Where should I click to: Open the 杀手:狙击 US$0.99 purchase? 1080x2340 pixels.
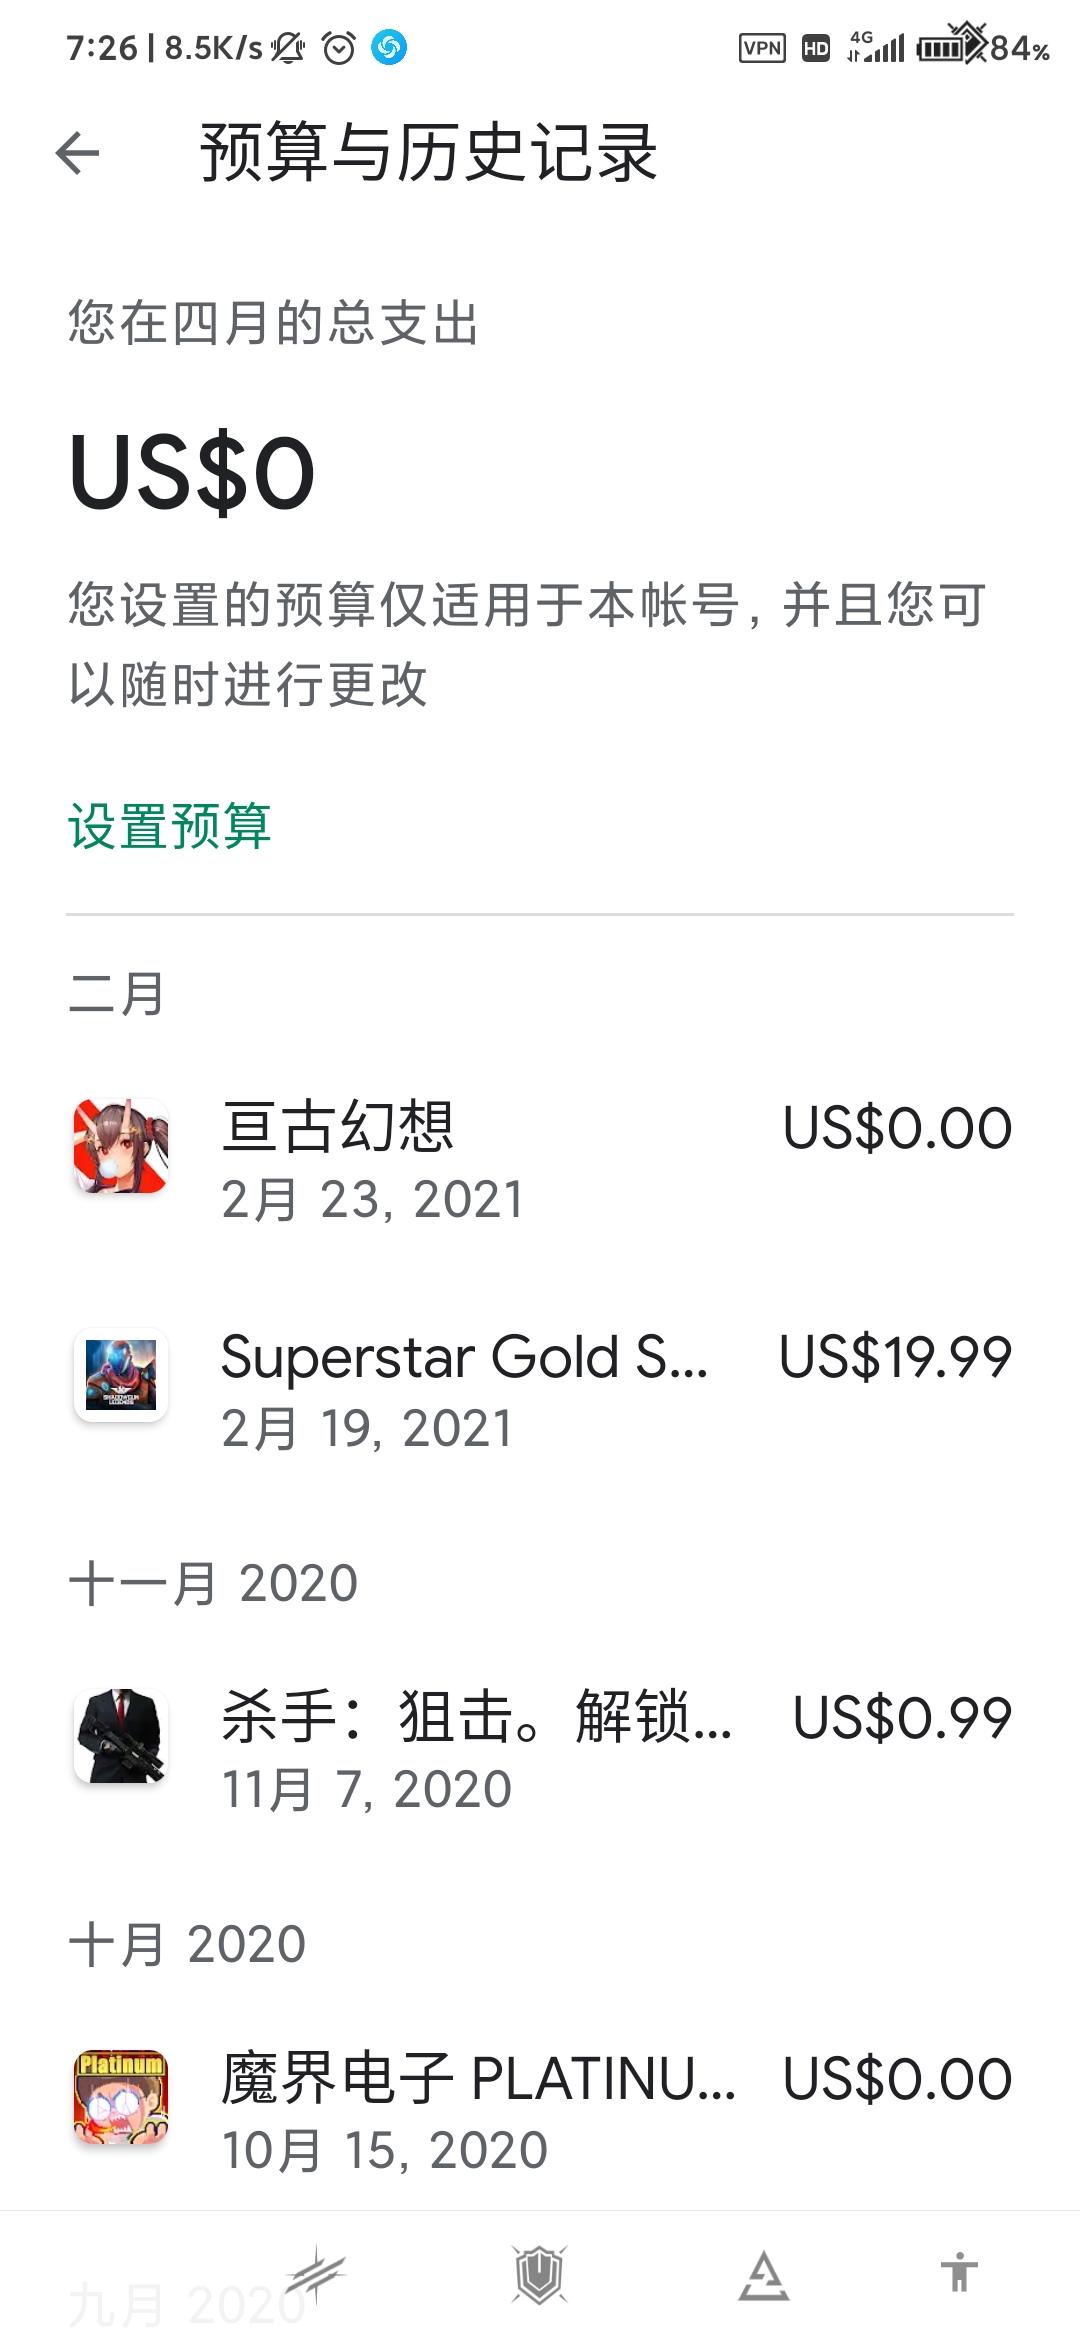tap(540, 1750)
